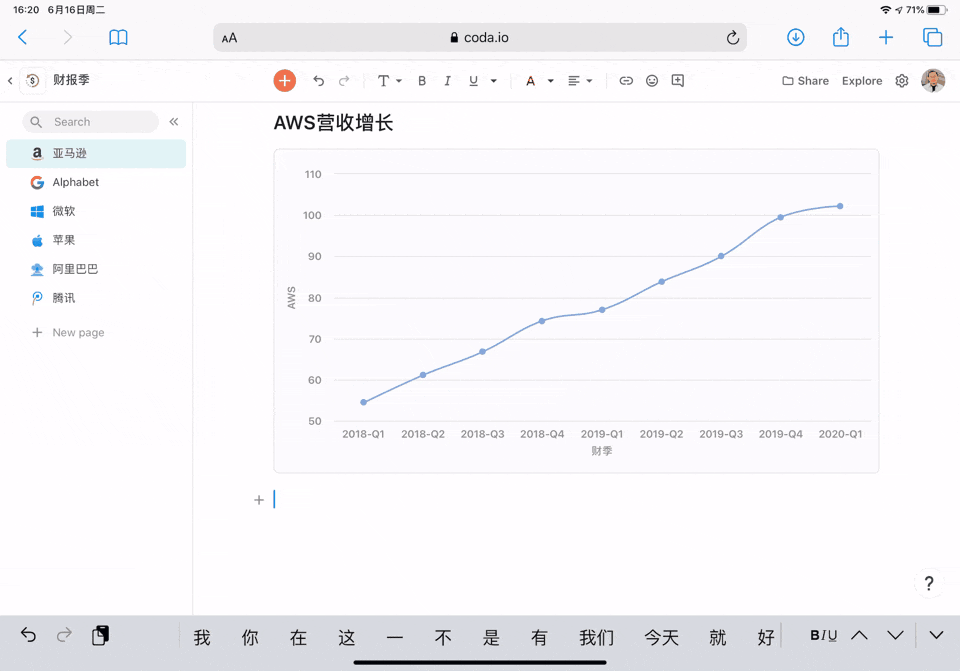Go back with chevron beside doc icon
960x671 pixels.
pos(10,80)
